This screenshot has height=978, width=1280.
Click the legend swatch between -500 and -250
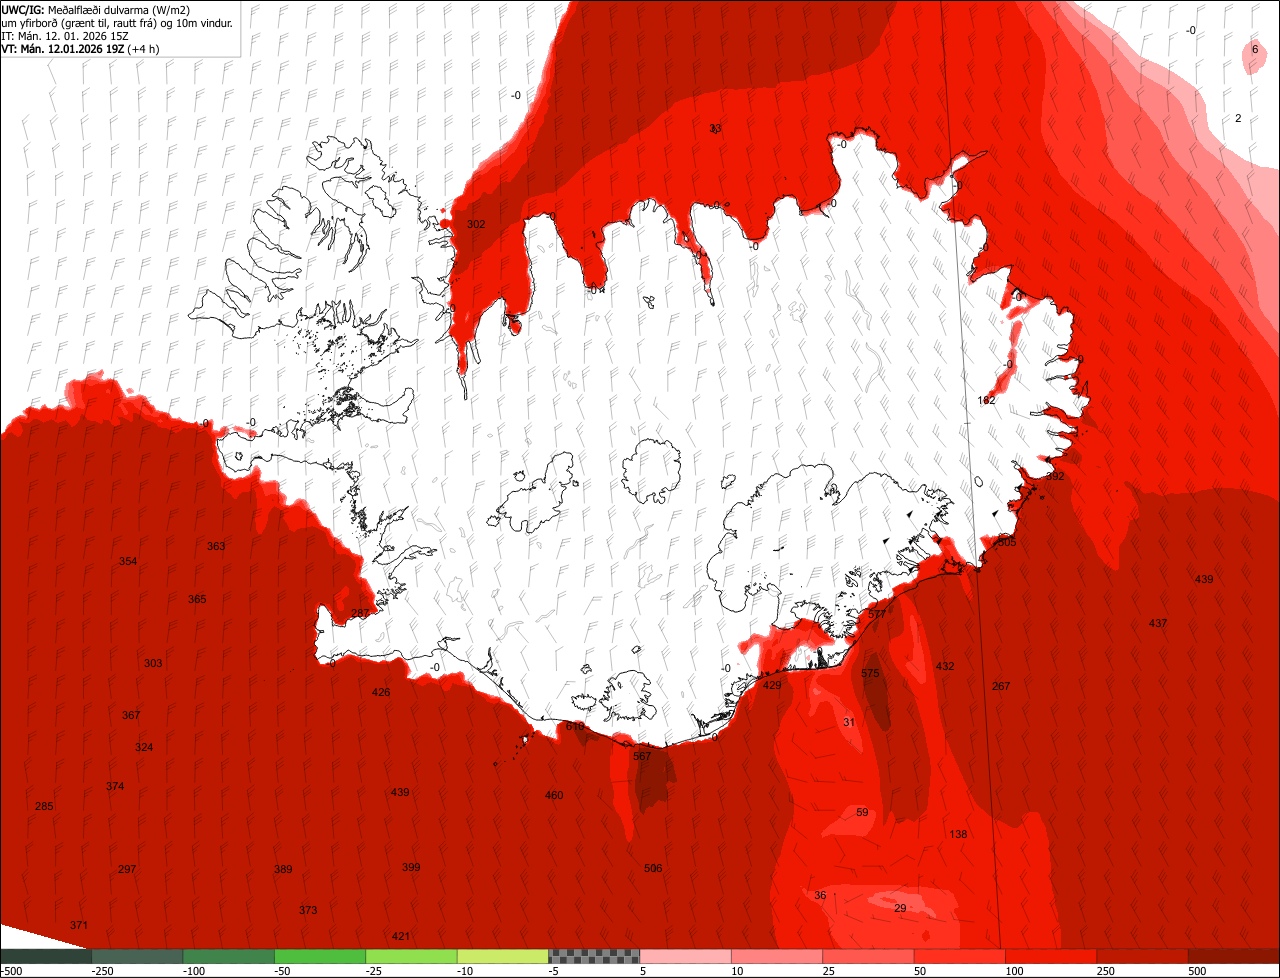pyautogui.click(x=45, y=956)
